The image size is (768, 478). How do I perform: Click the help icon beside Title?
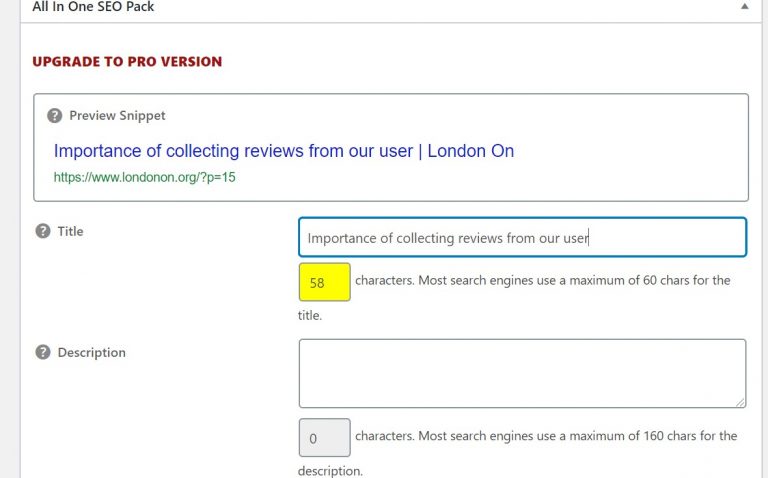[x=43, y=231]
